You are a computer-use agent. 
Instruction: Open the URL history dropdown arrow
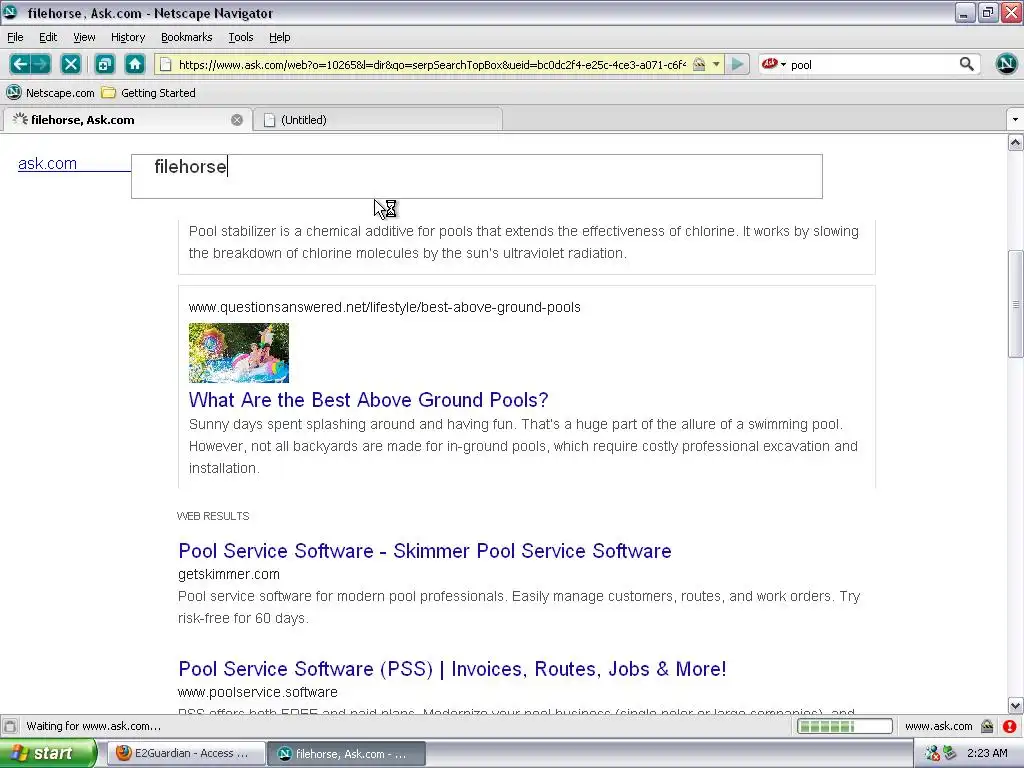[716, 65]
